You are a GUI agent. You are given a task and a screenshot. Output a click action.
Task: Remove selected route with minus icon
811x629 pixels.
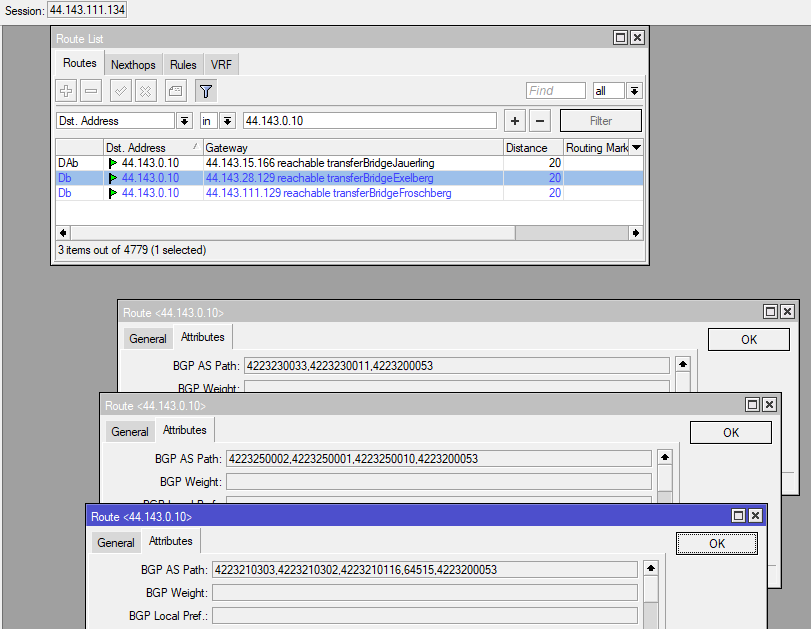[91, 91]
